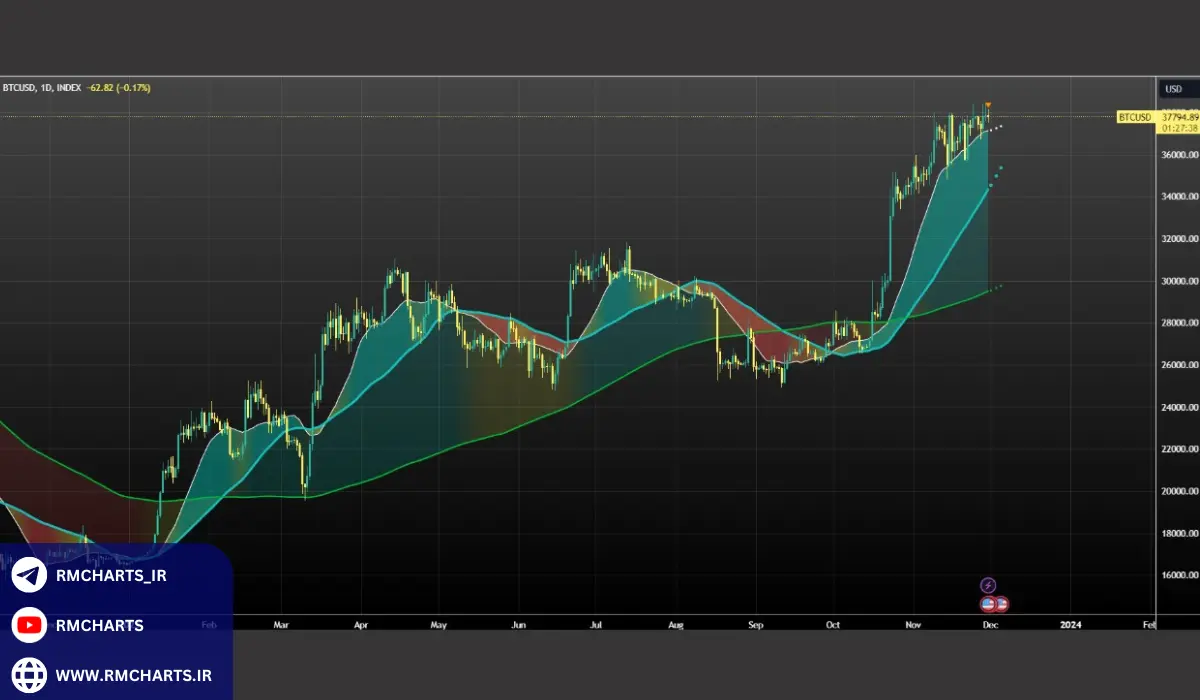This screenshot has width=1200, height=700.
Task: Click the RMCHARTS YouTube channel name
Action: (99, 626)
